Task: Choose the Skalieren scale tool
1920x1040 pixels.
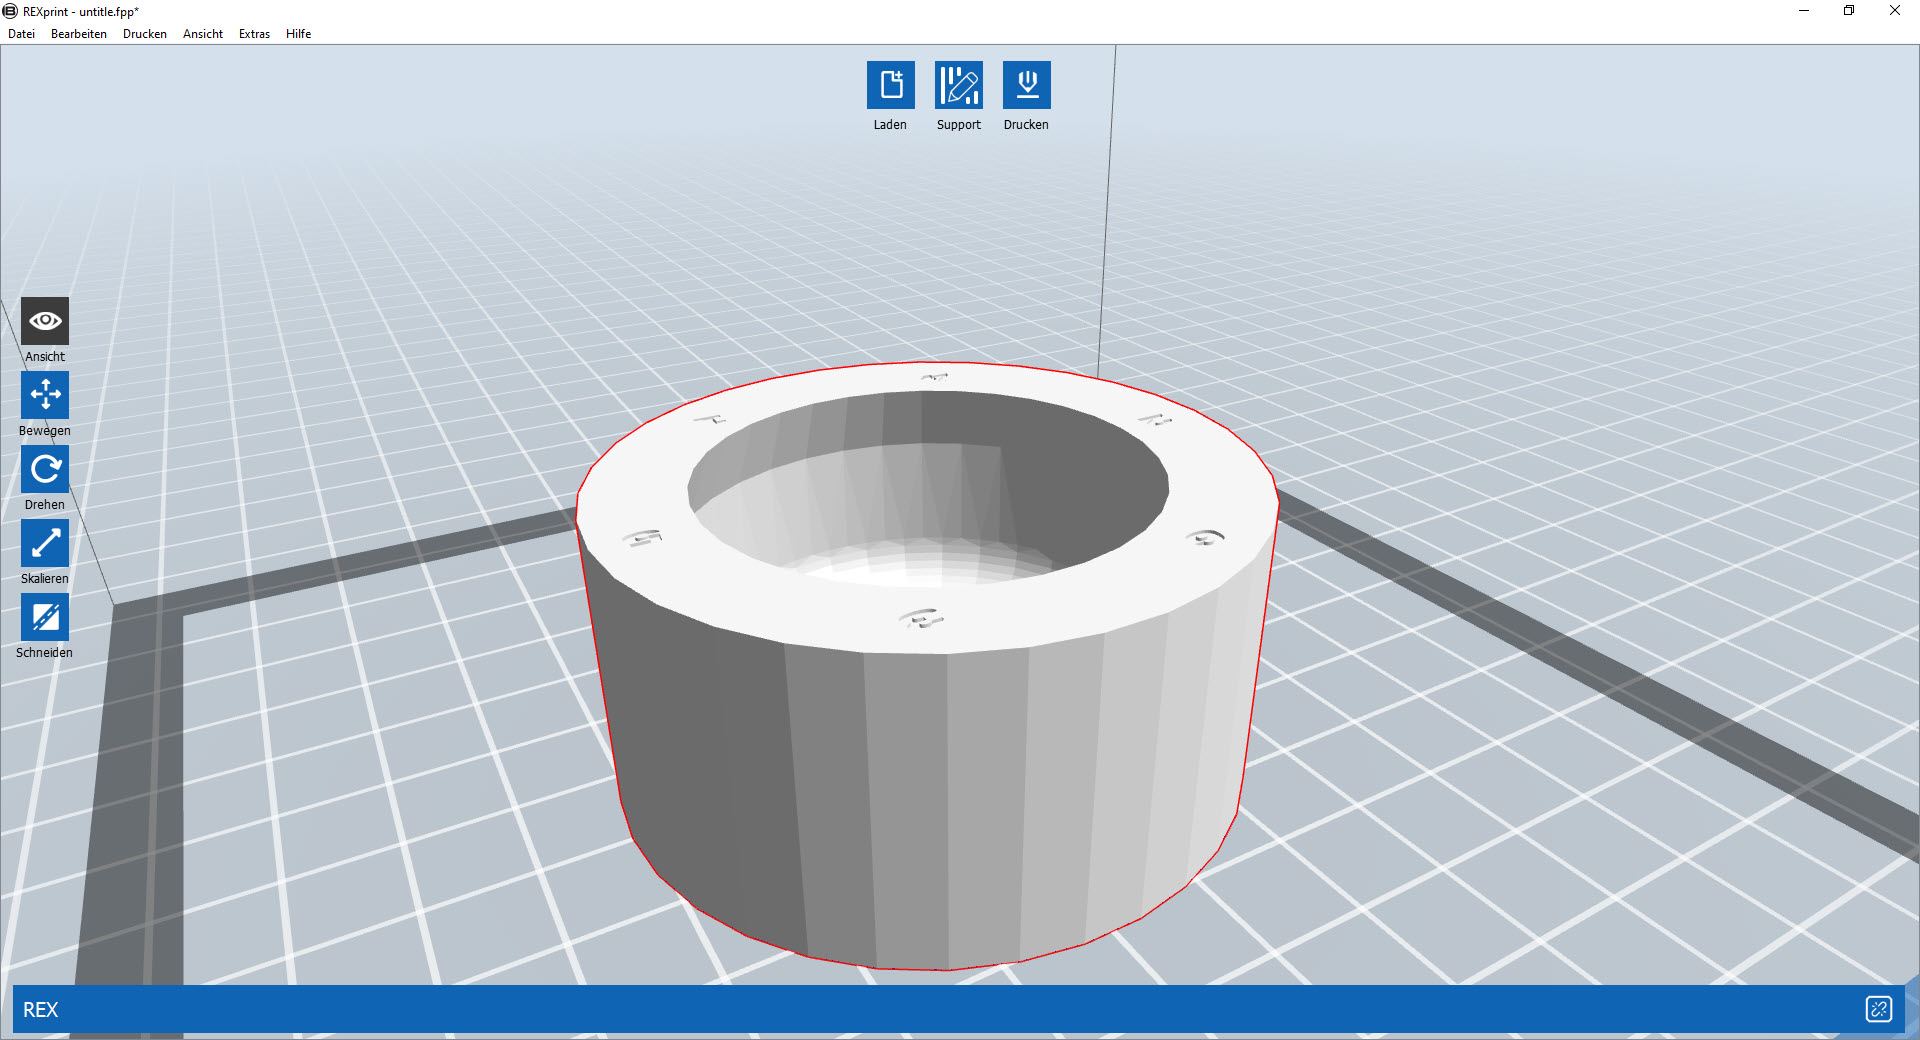Action: click(45, 543)
